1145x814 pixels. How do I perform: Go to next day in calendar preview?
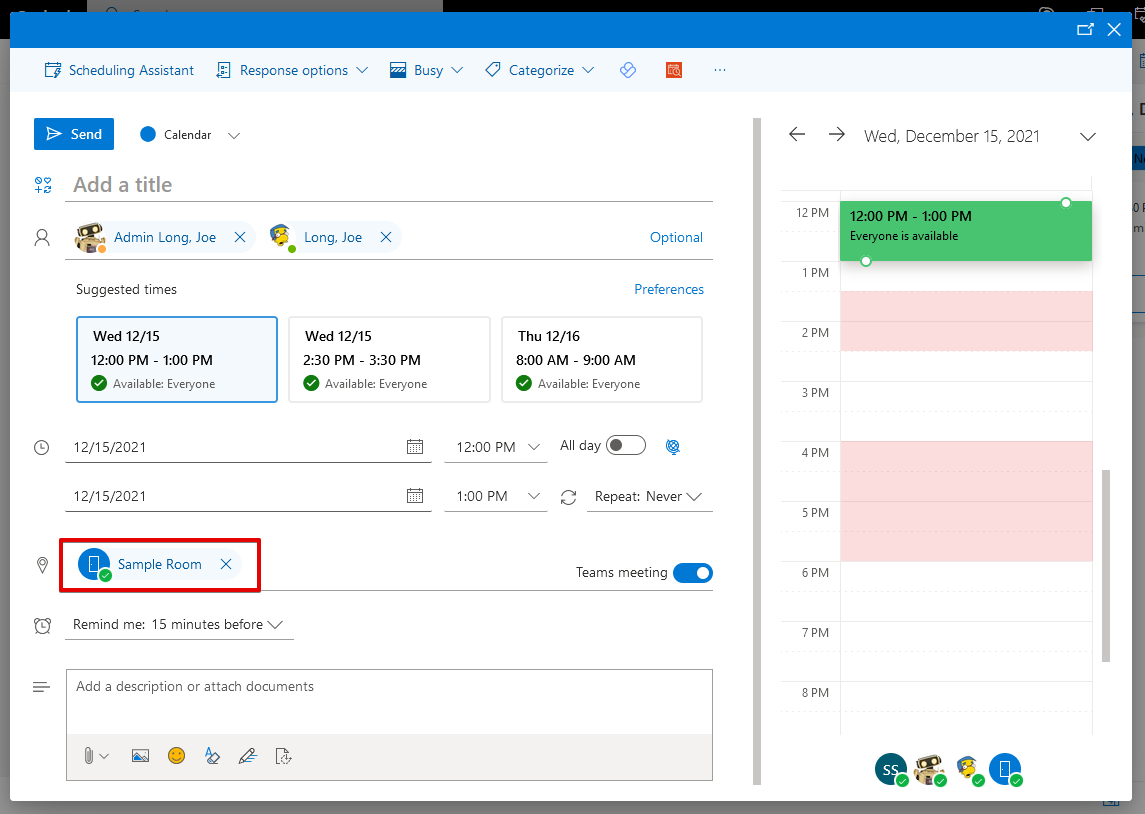click(x=837, y=135)
